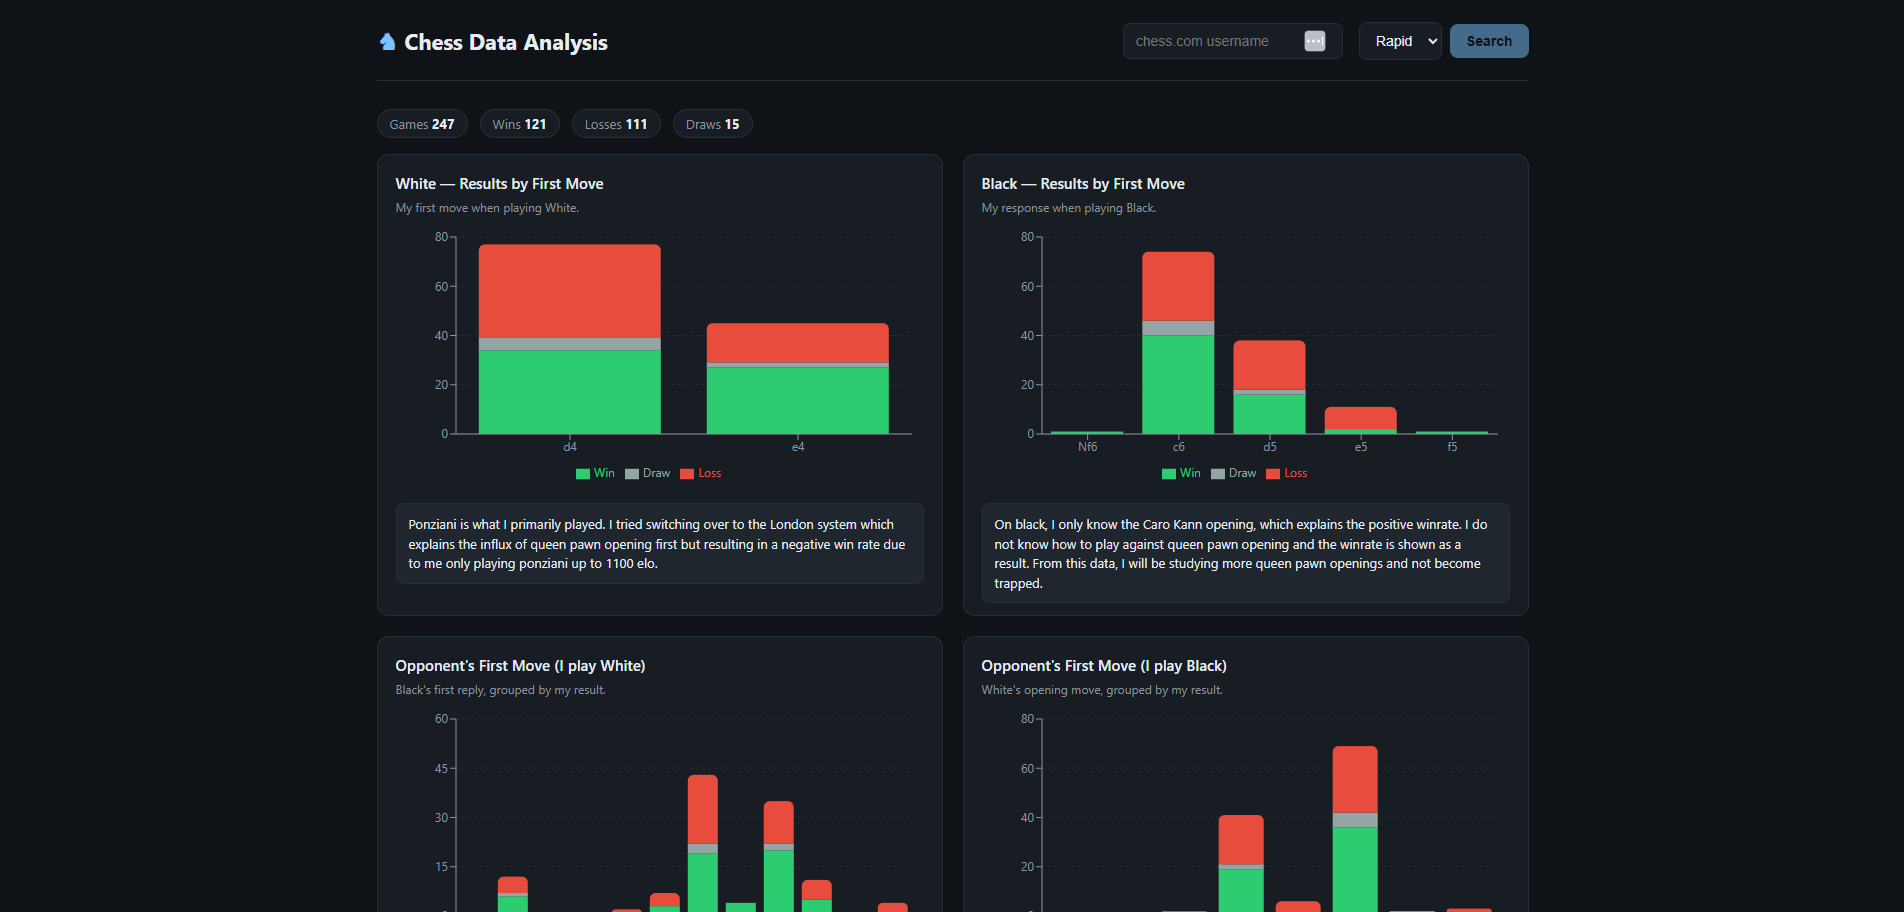Open the Rapid time control dropdown
The width and height of the screenshot is (1904, 912).
tap(1399, 41)
